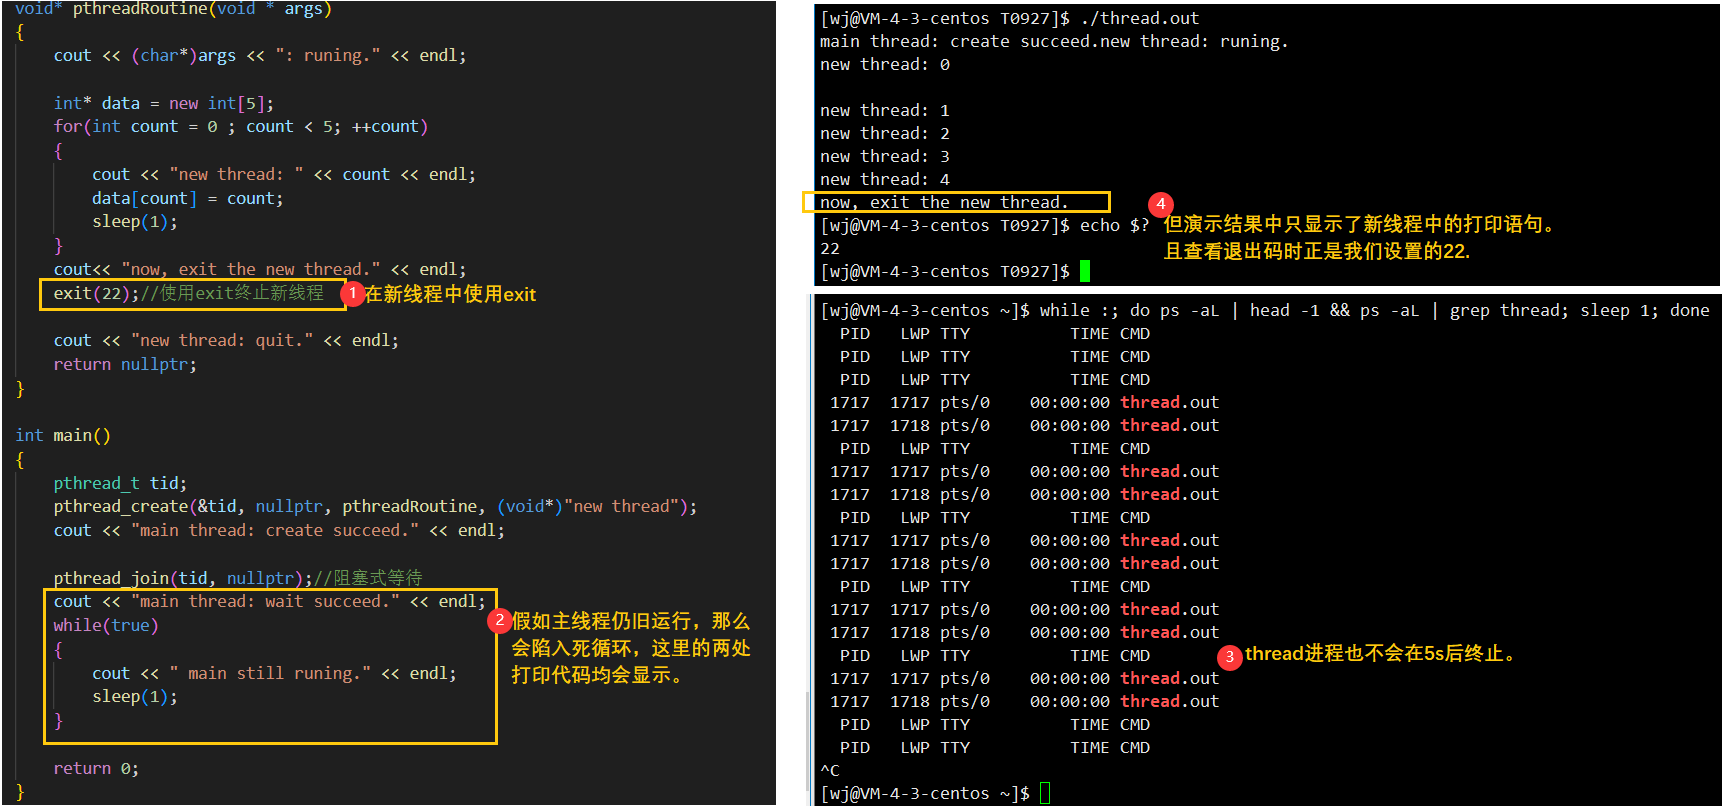Click the terminal output 'new thread: 3'
Image resolution: width=1722 pixels, height=806 pixels.
point(885,156)
